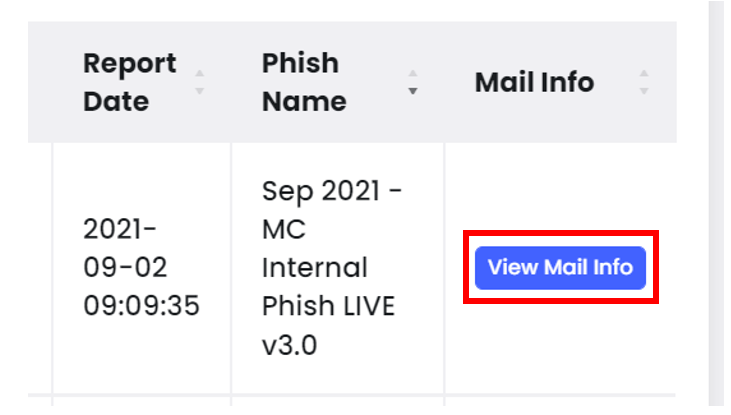Click the Report Date column header text

130,82
